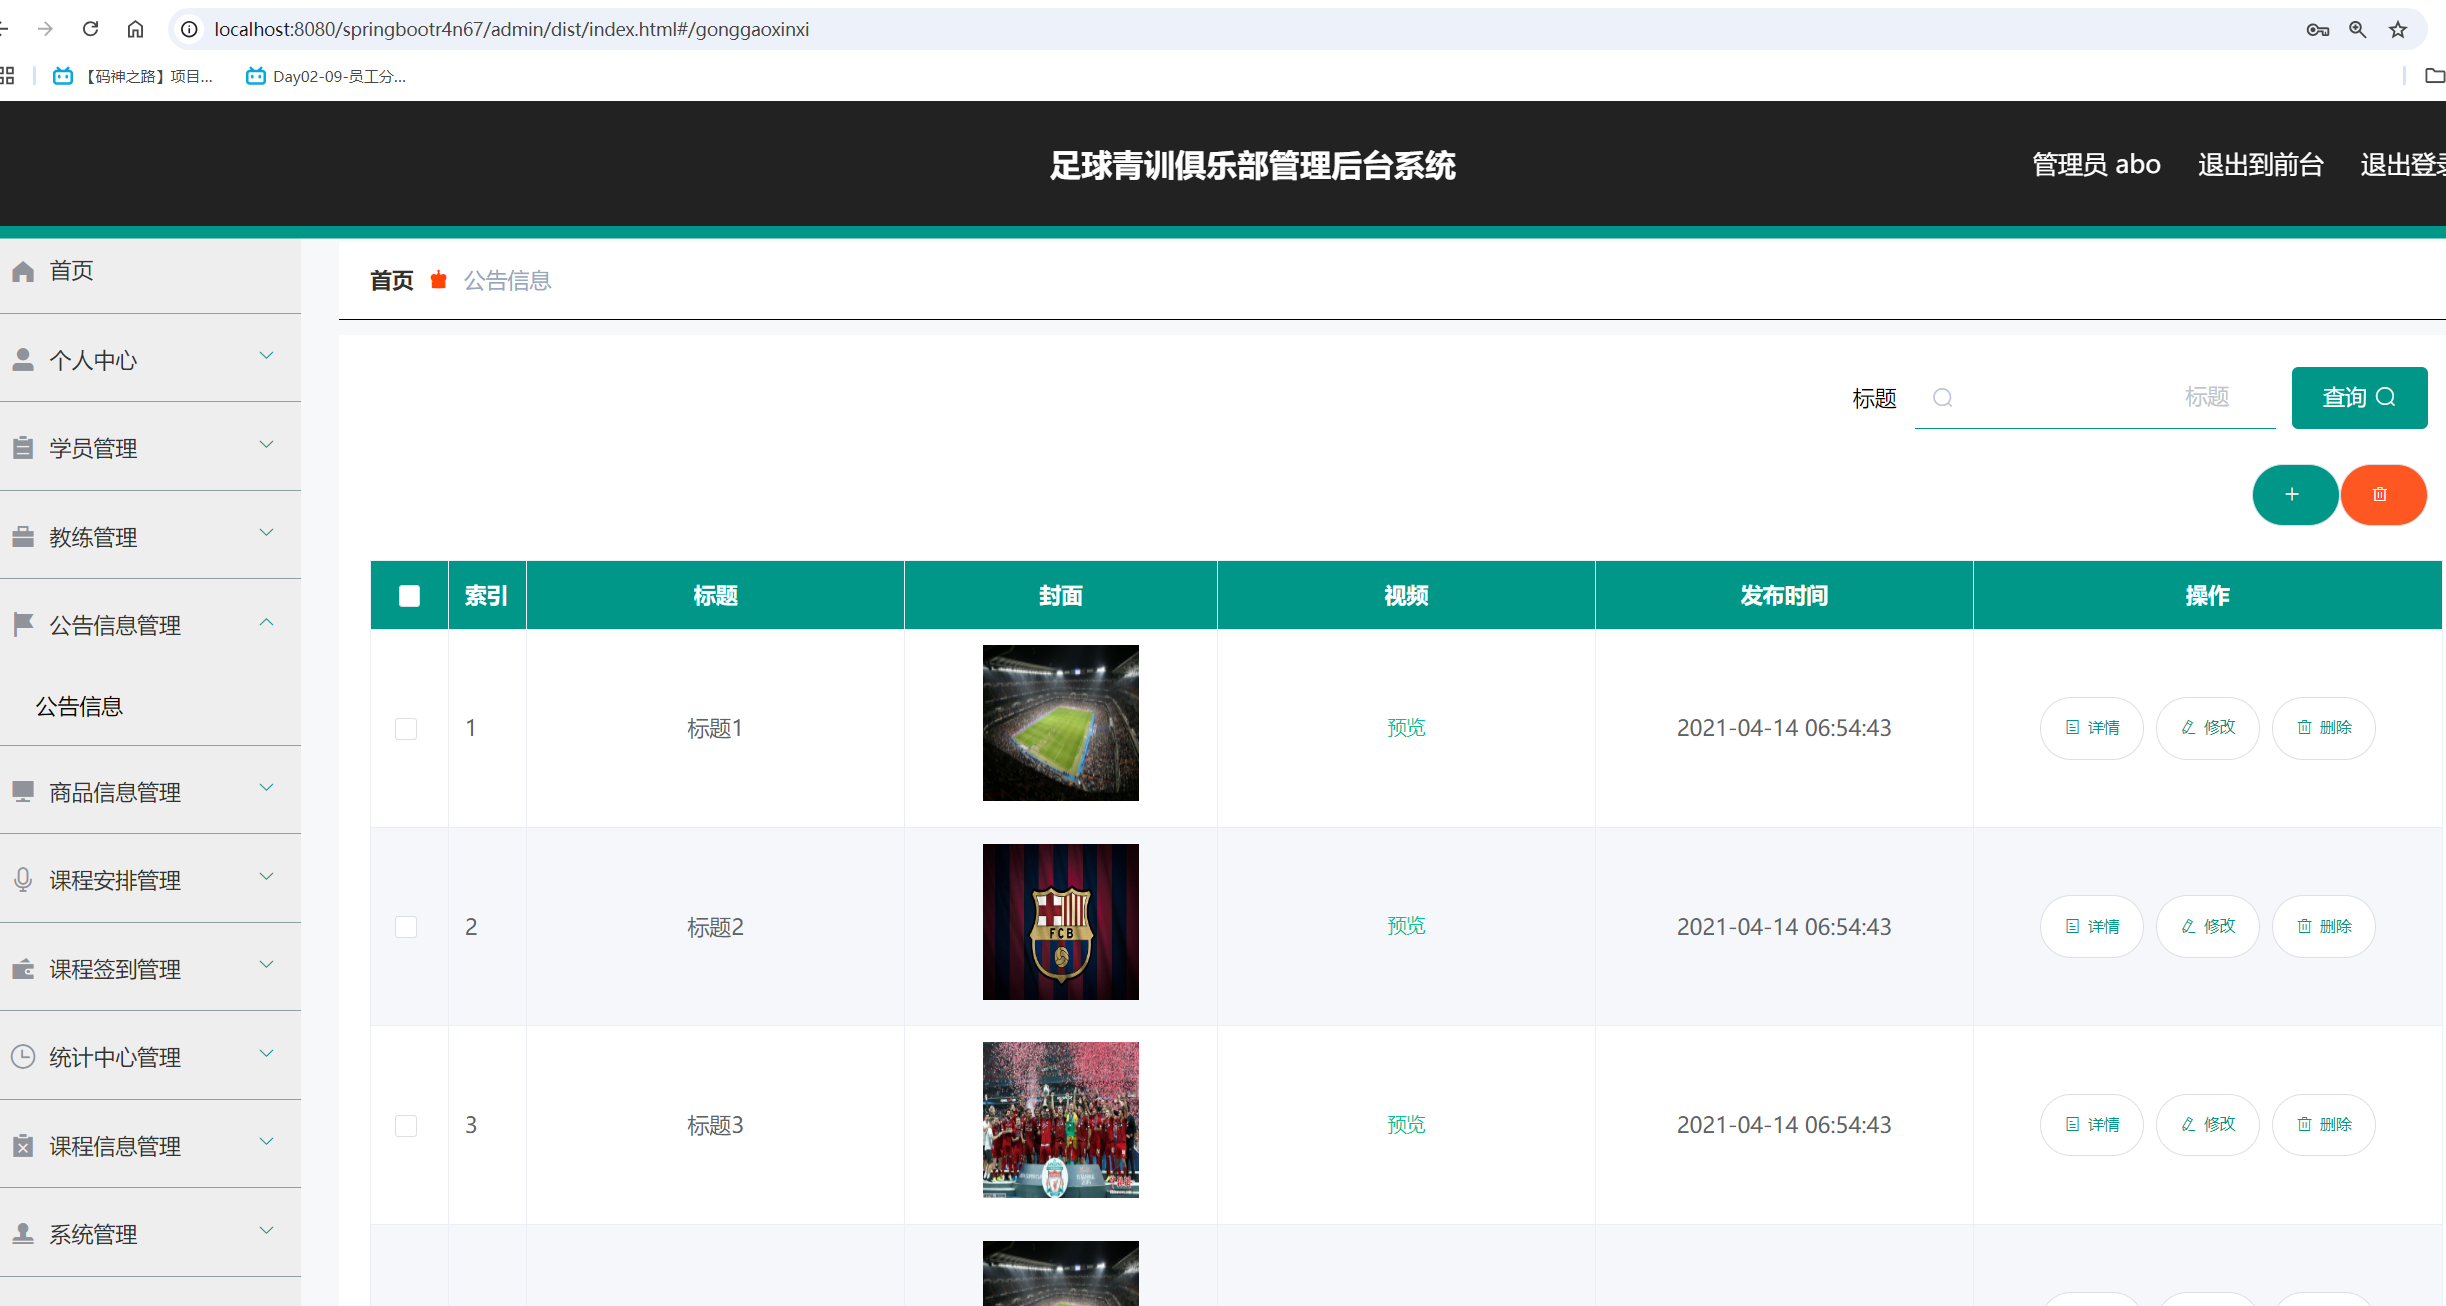Click the person icon beside 个人中心
The height and width of the screenshot is (1306, 2446).
(22, 358)
